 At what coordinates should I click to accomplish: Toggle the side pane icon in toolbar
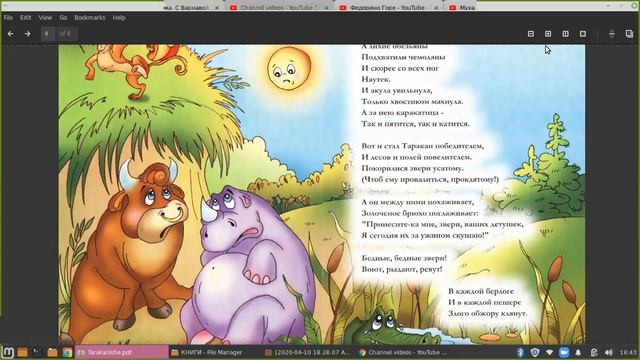(x=629, y=34)
